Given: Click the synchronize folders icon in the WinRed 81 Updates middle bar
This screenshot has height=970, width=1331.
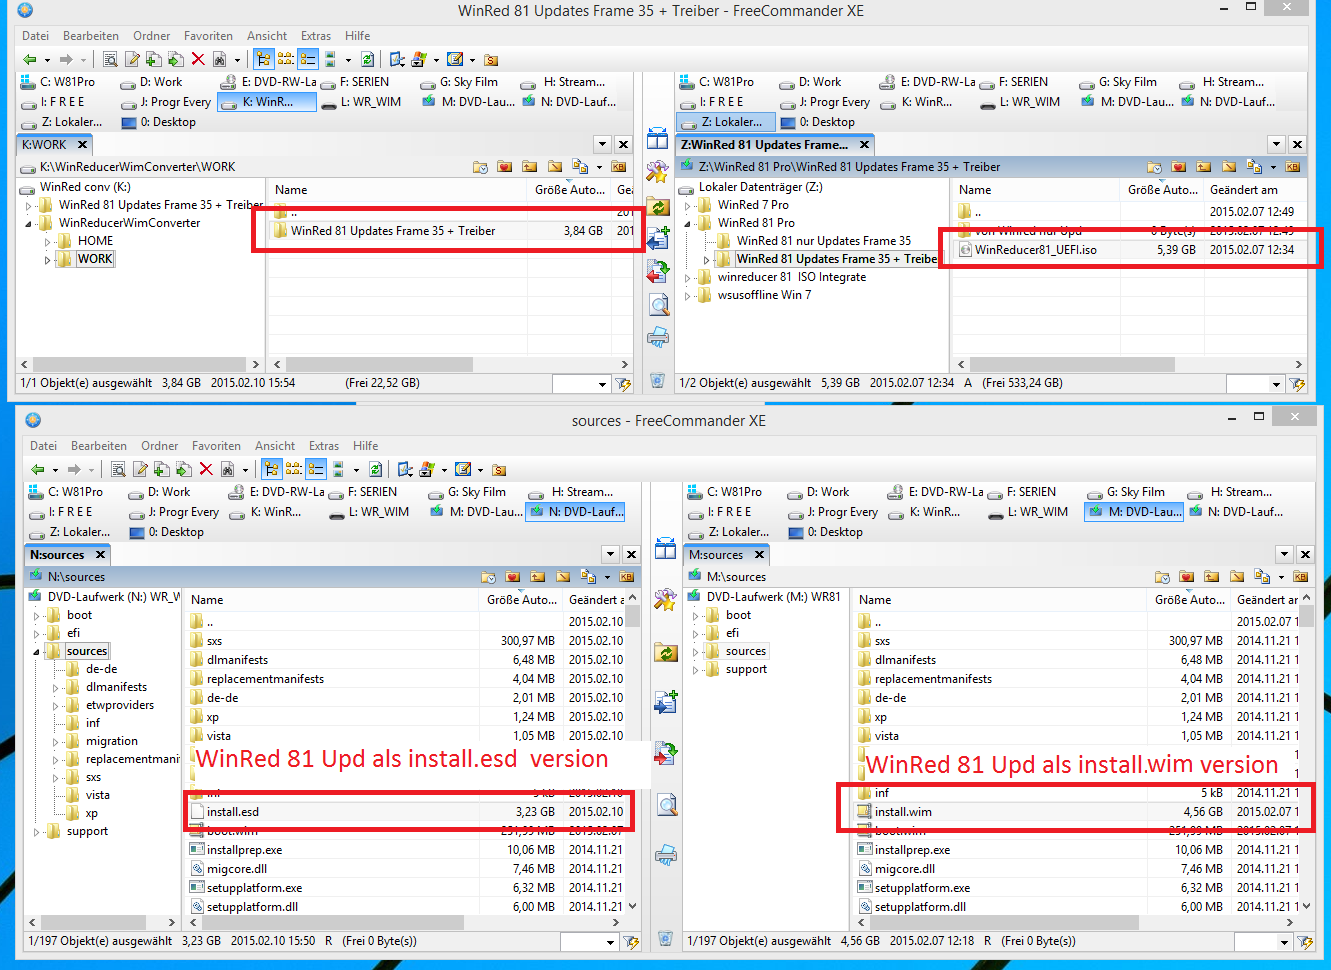Looking at the screenshot, I should 657,207.
